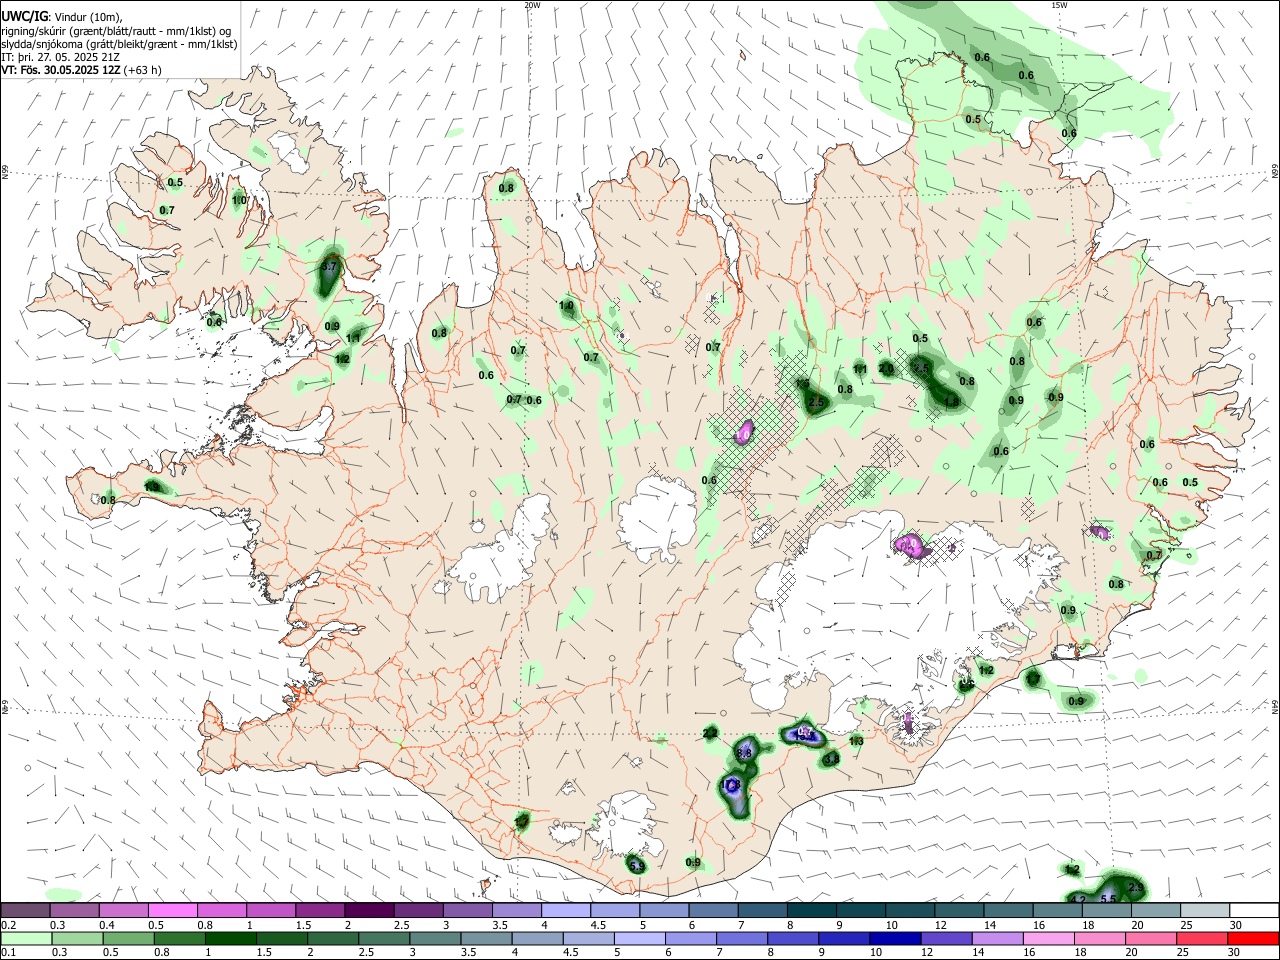Viewport: 1280px width, 960px height.
Task: Click the 0.1 label in the bottom legend row
Action: pyautogui.click(x=8, y=953)
